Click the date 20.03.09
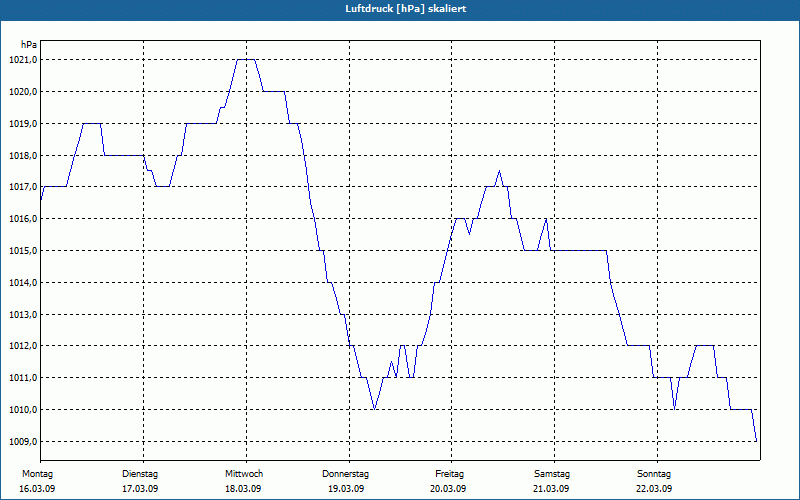This screenshot has width=800, height=500. coord(448,489)
